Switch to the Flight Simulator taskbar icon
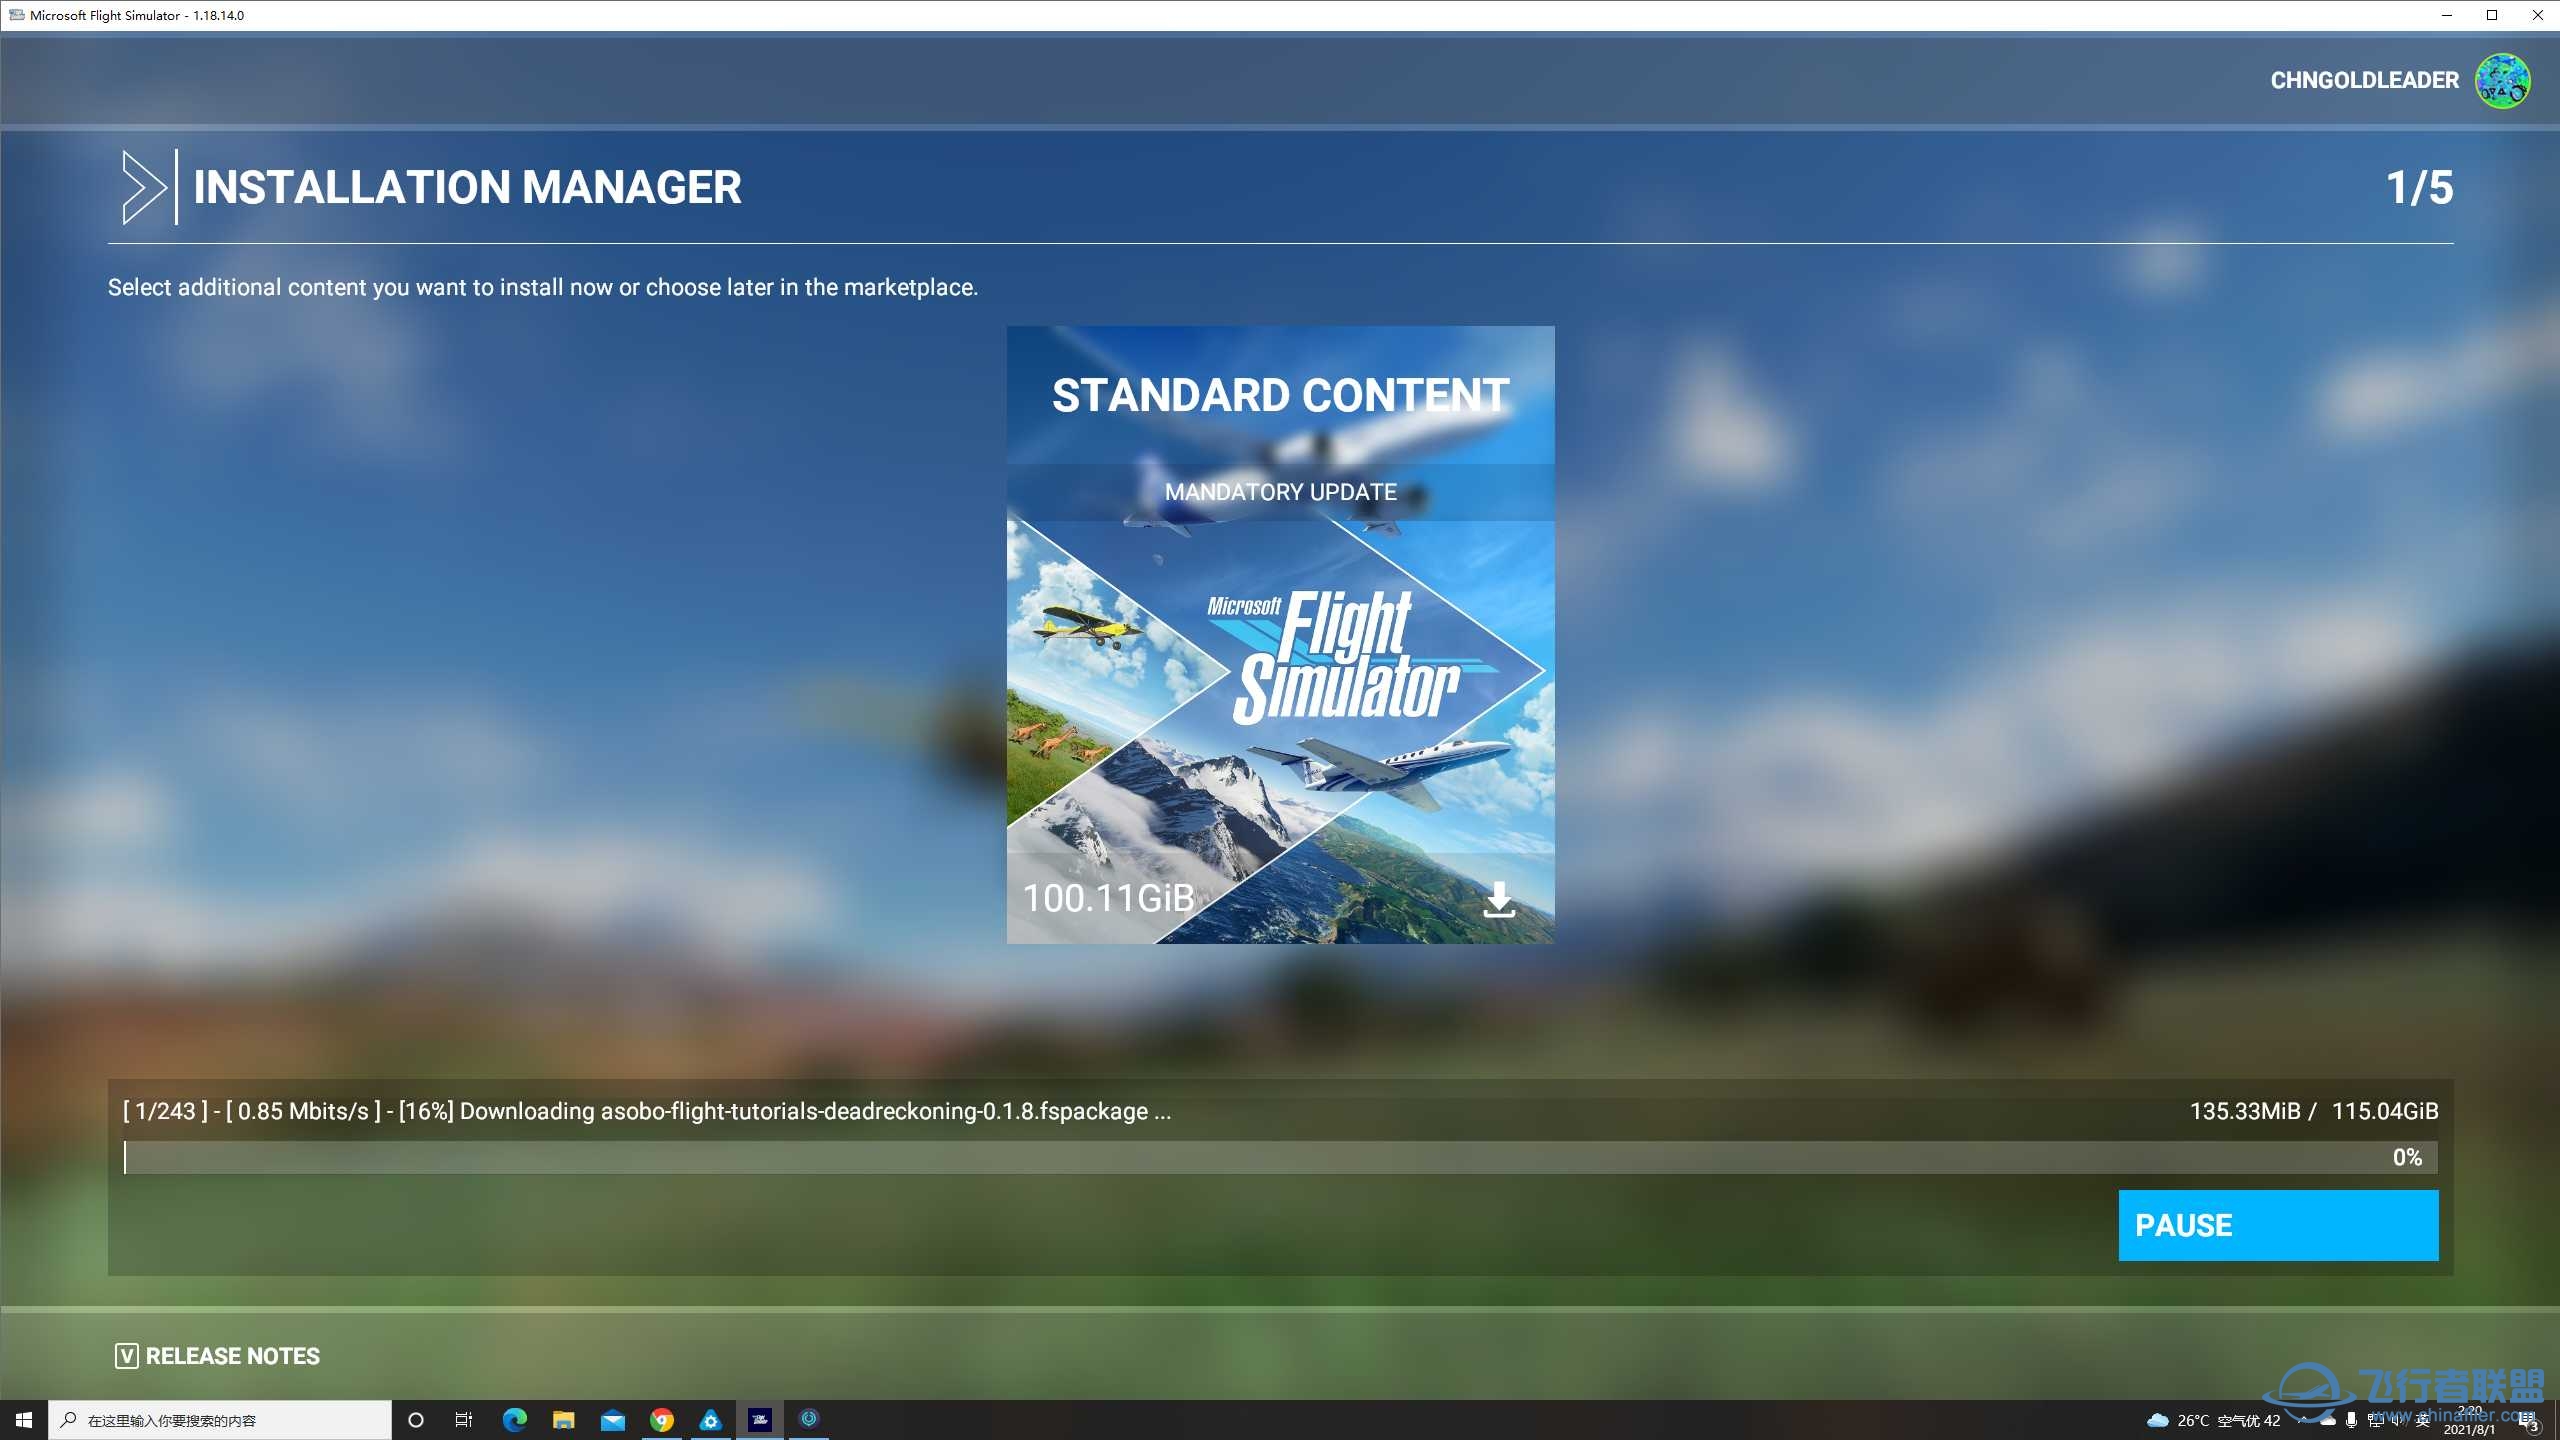Screen dimensions: 2560x1440 760,1420
